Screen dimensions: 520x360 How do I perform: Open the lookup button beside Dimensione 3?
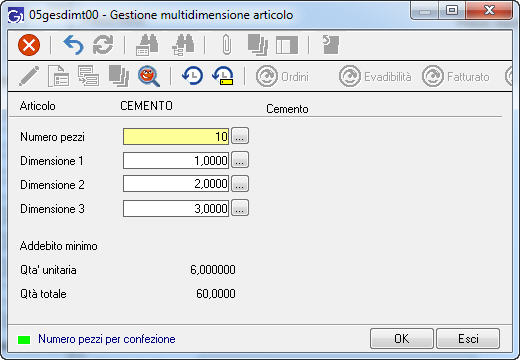coord(240,208)
